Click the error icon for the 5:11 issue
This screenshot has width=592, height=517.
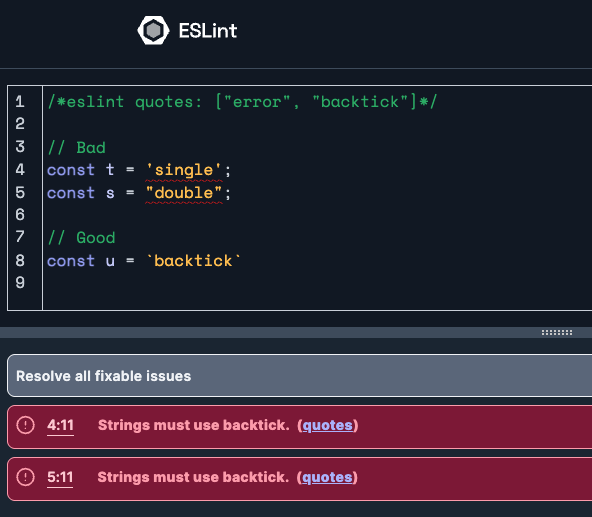click(25, 477)
